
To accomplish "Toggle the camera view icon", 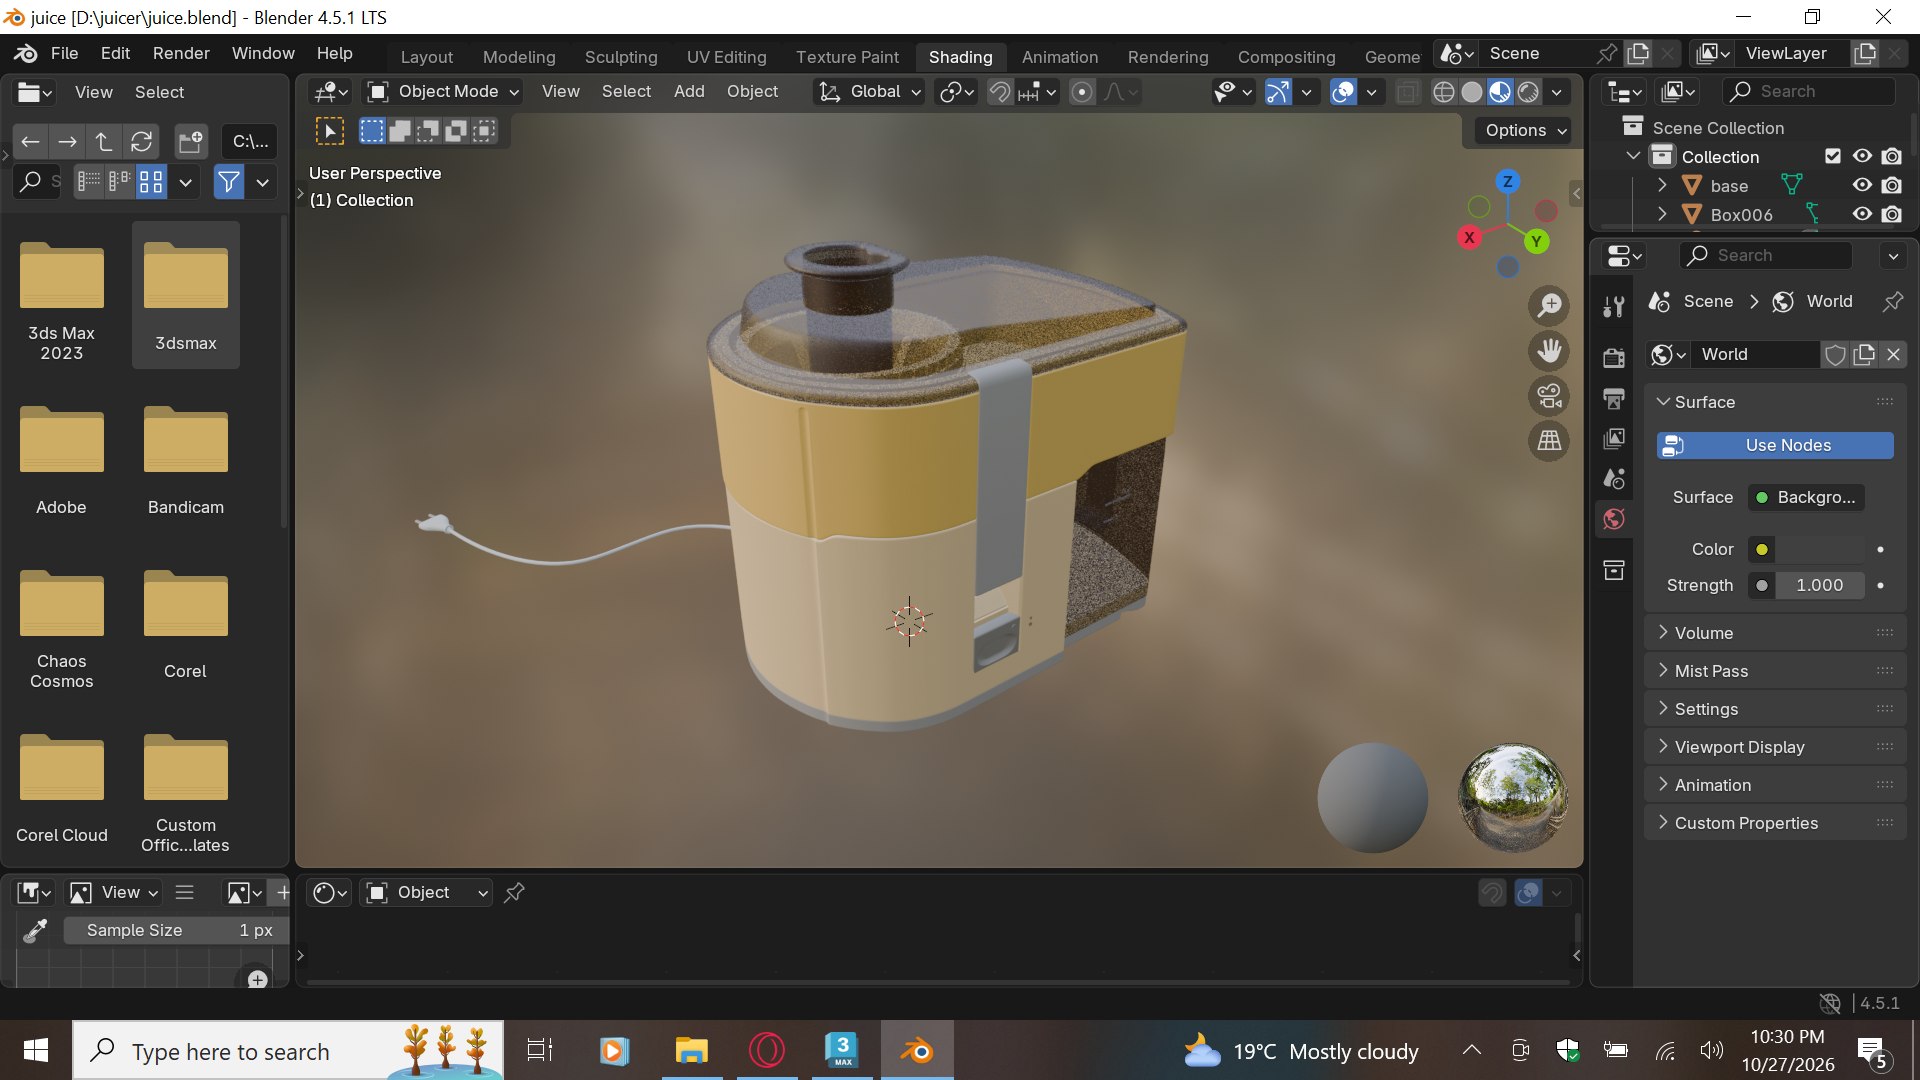I will pyautogui.click(x=1549, y=396).
